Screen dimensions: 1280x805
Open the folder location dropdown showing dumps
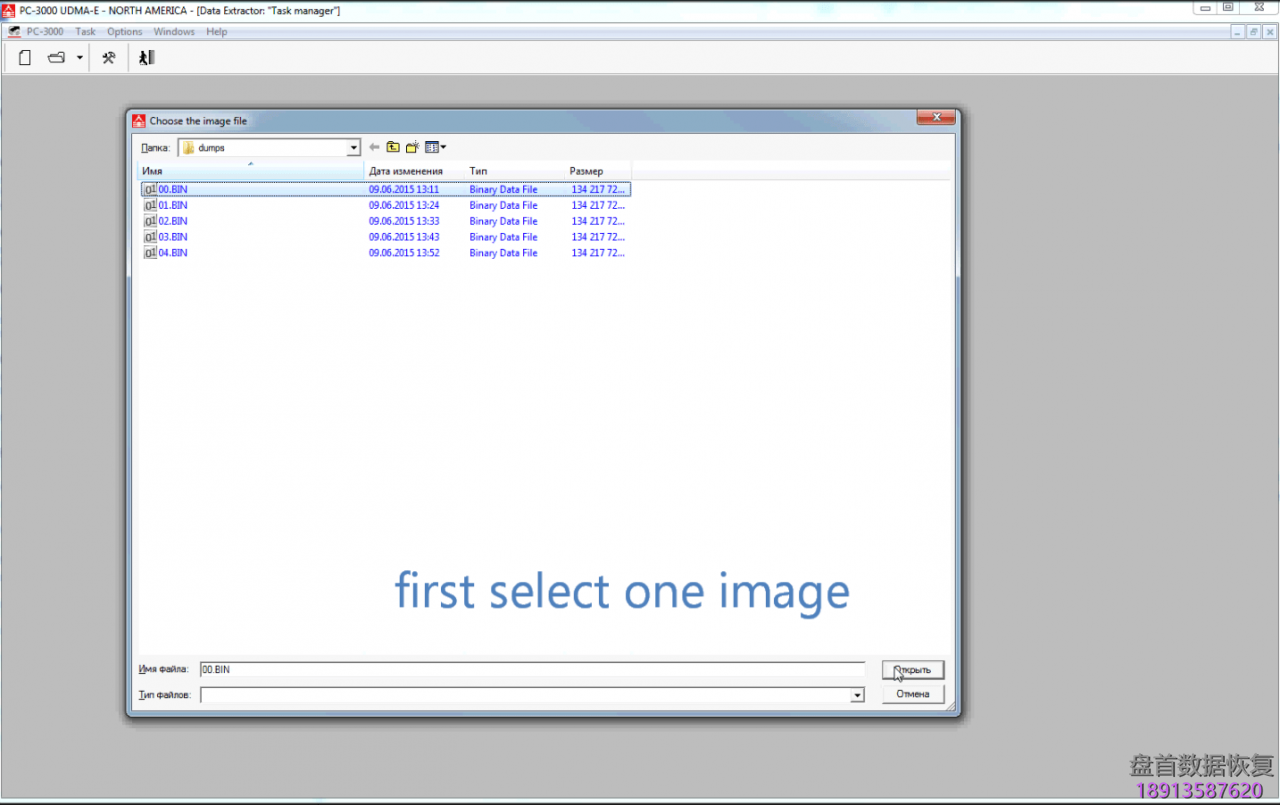pyautogui.click(x=353, y=147)
